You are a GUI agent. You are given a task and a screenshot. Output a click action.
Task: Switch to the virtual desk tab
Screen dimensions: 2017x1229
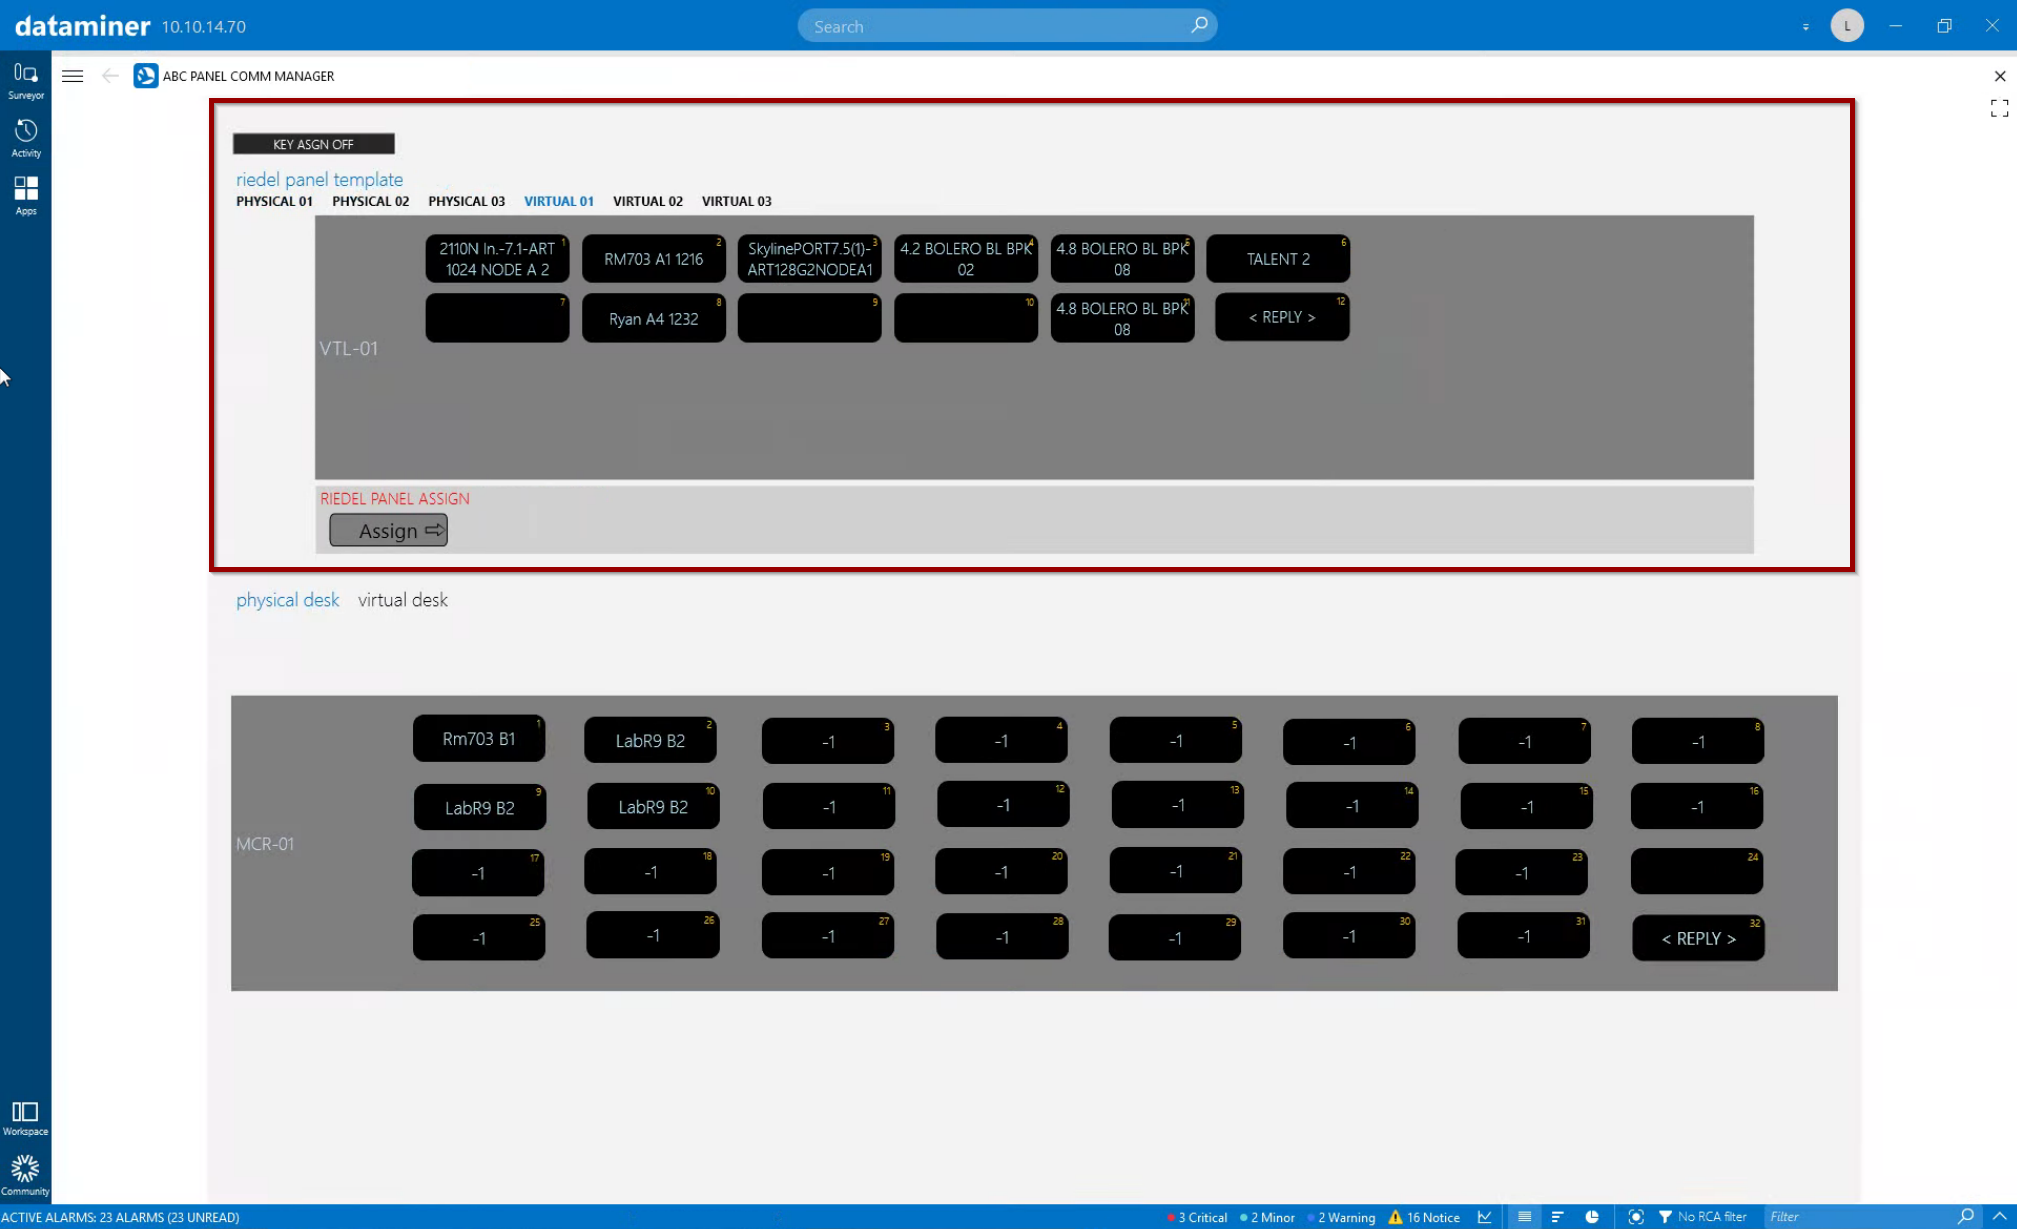(402, 600)
